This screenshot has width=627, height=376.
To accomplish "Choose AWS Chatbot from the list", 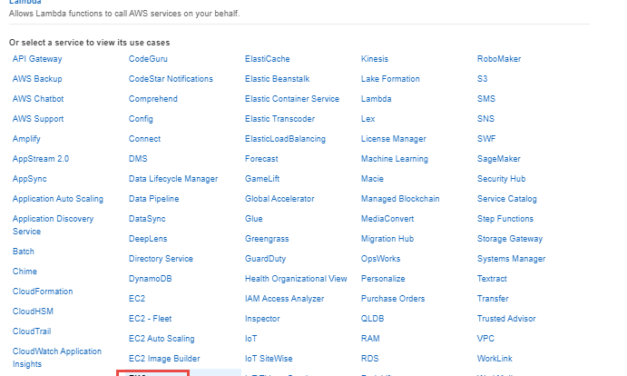I will 38,99.
